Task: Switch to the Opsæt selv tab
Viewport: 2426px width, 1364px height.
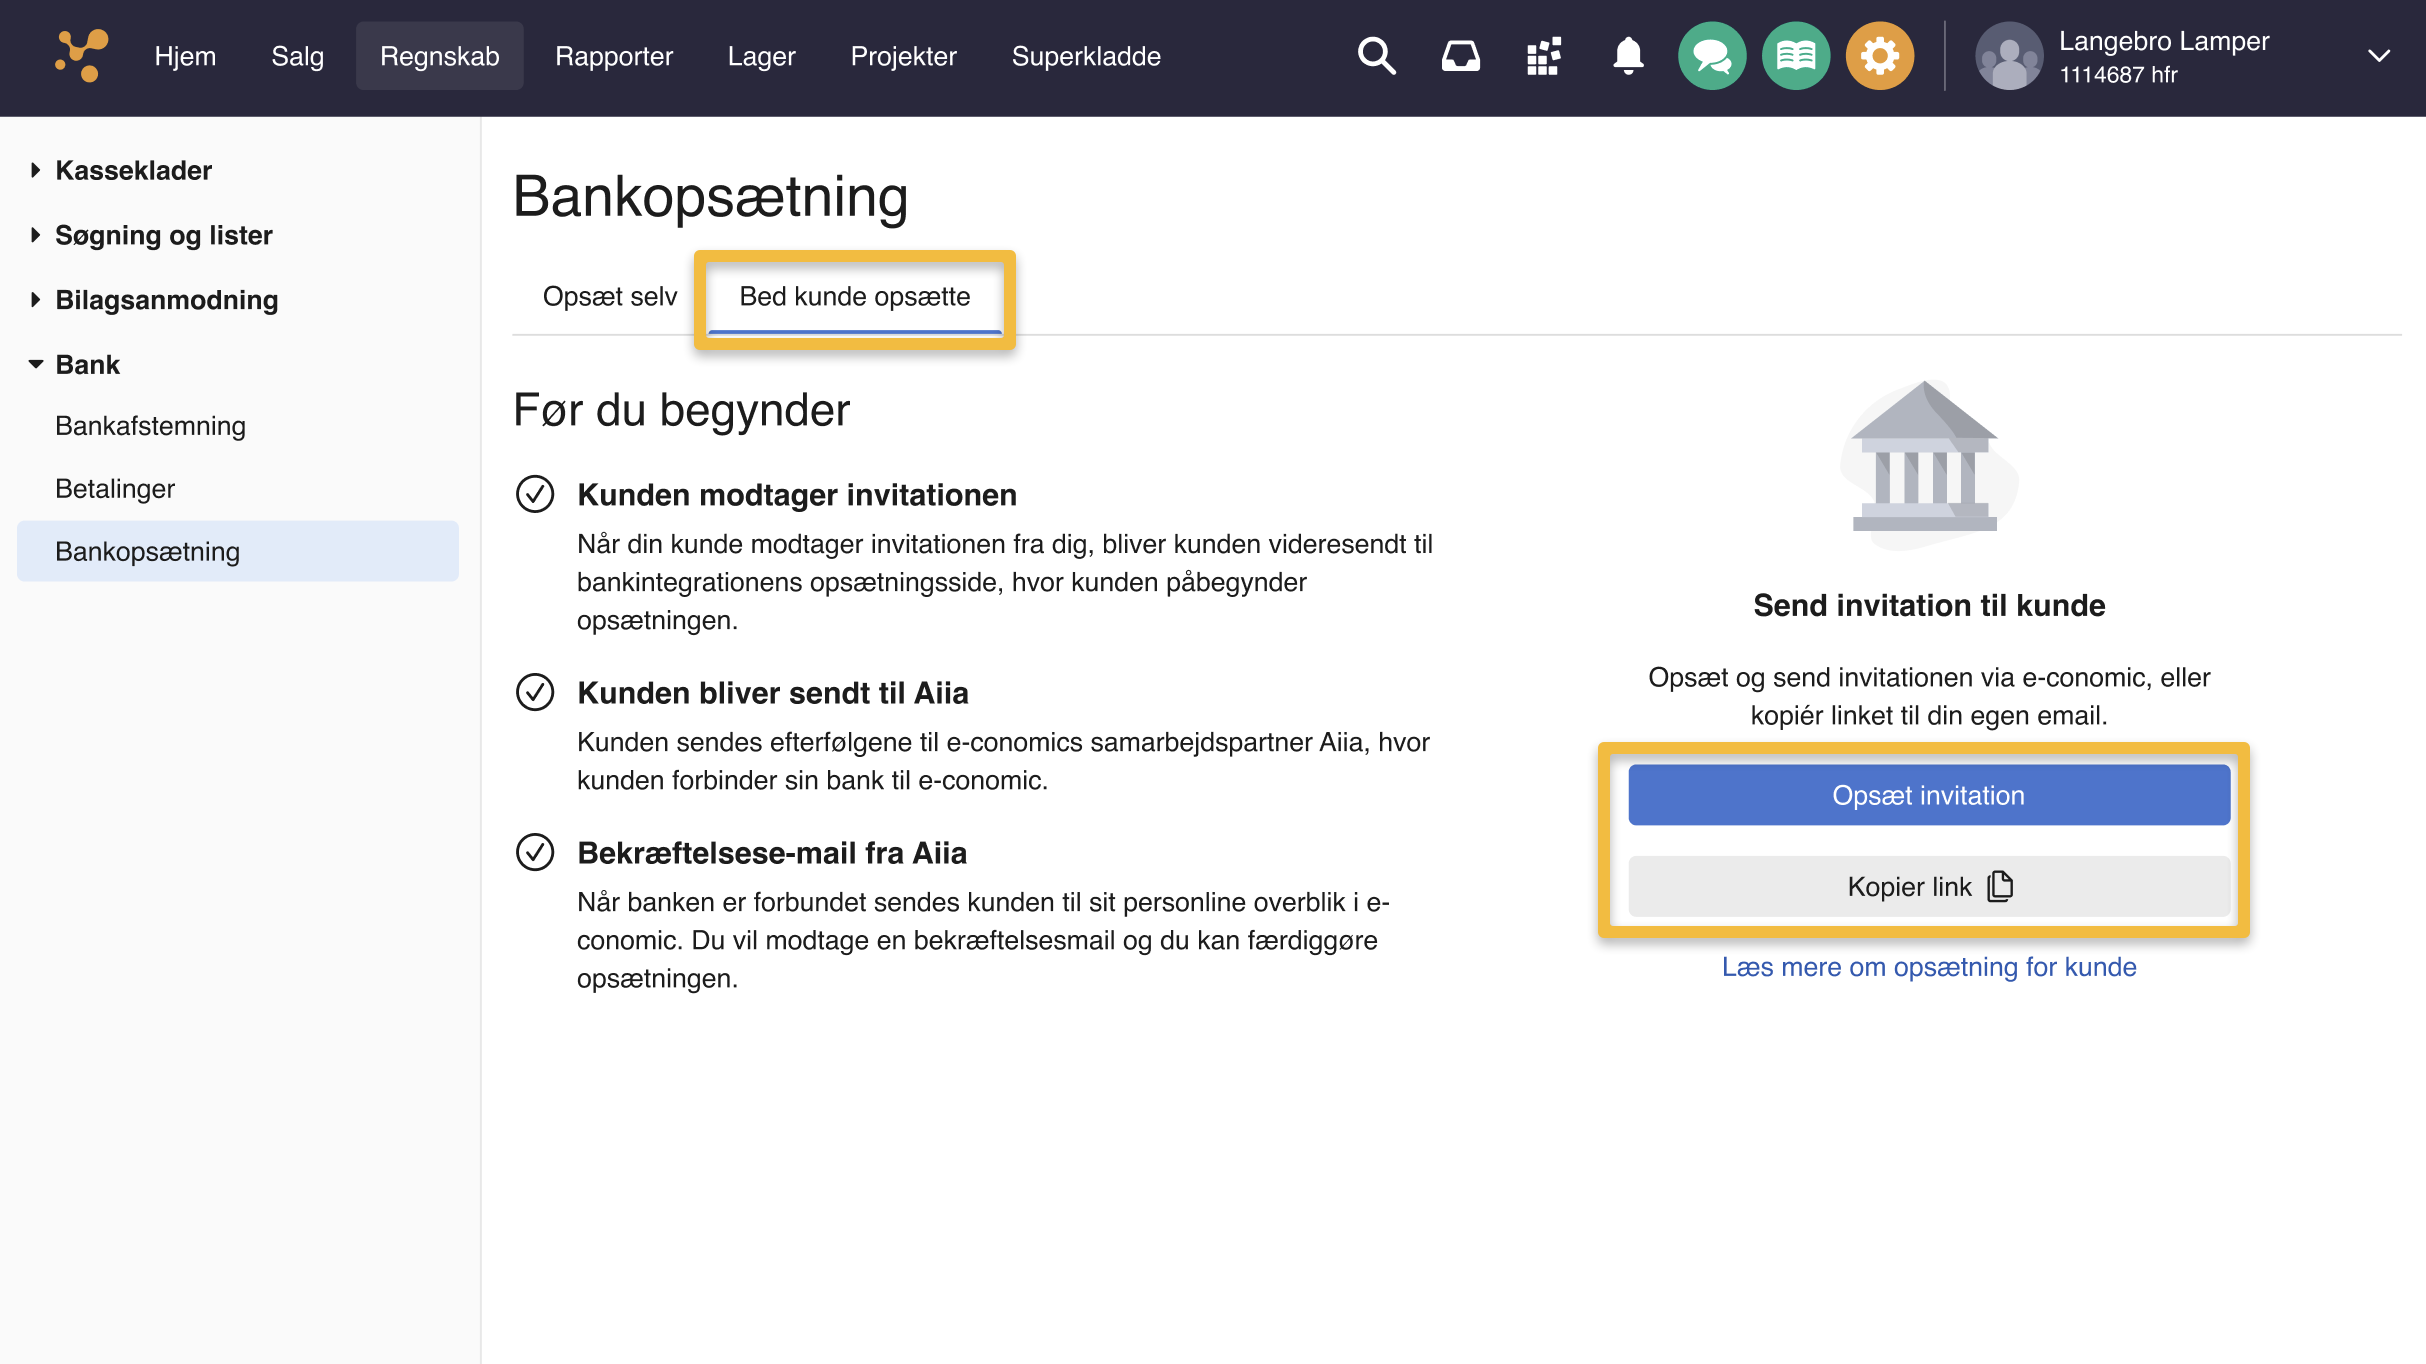Action: (x=609, y=296)
